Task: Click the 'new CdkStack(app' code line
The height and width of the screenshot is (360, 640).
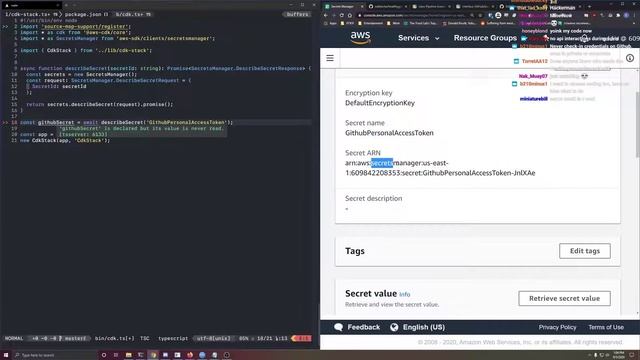Action: pos(65,140)
